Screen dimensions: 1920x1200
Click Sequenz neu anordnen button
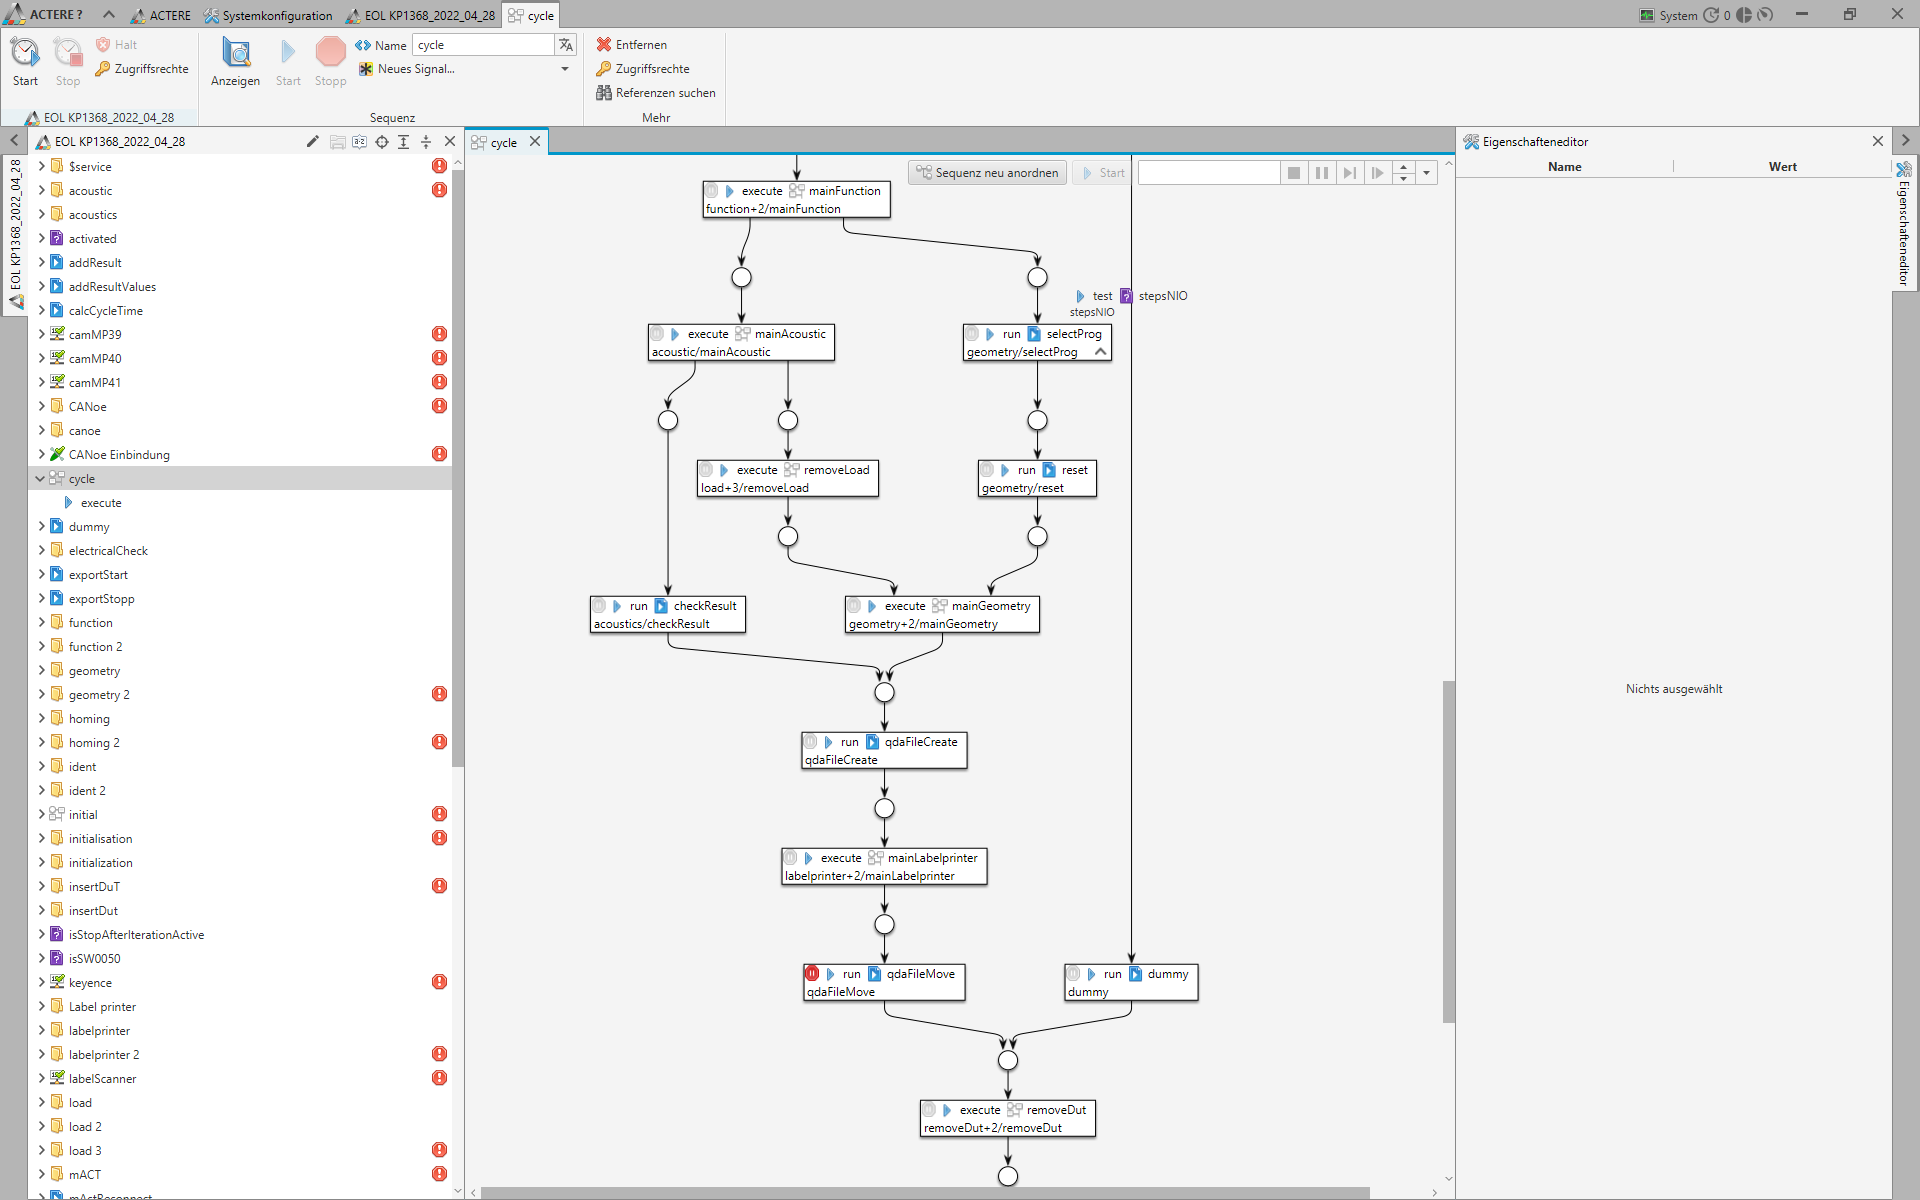[988, 173]
